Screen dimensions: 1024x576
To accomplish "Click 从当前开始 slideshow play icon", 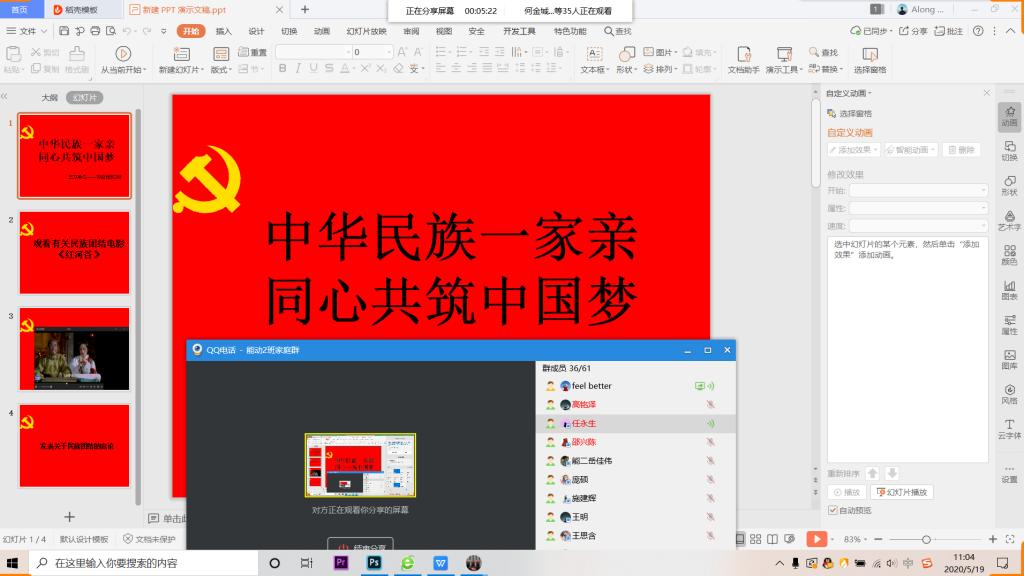I will pyautogui.click(x=123, y=53).
